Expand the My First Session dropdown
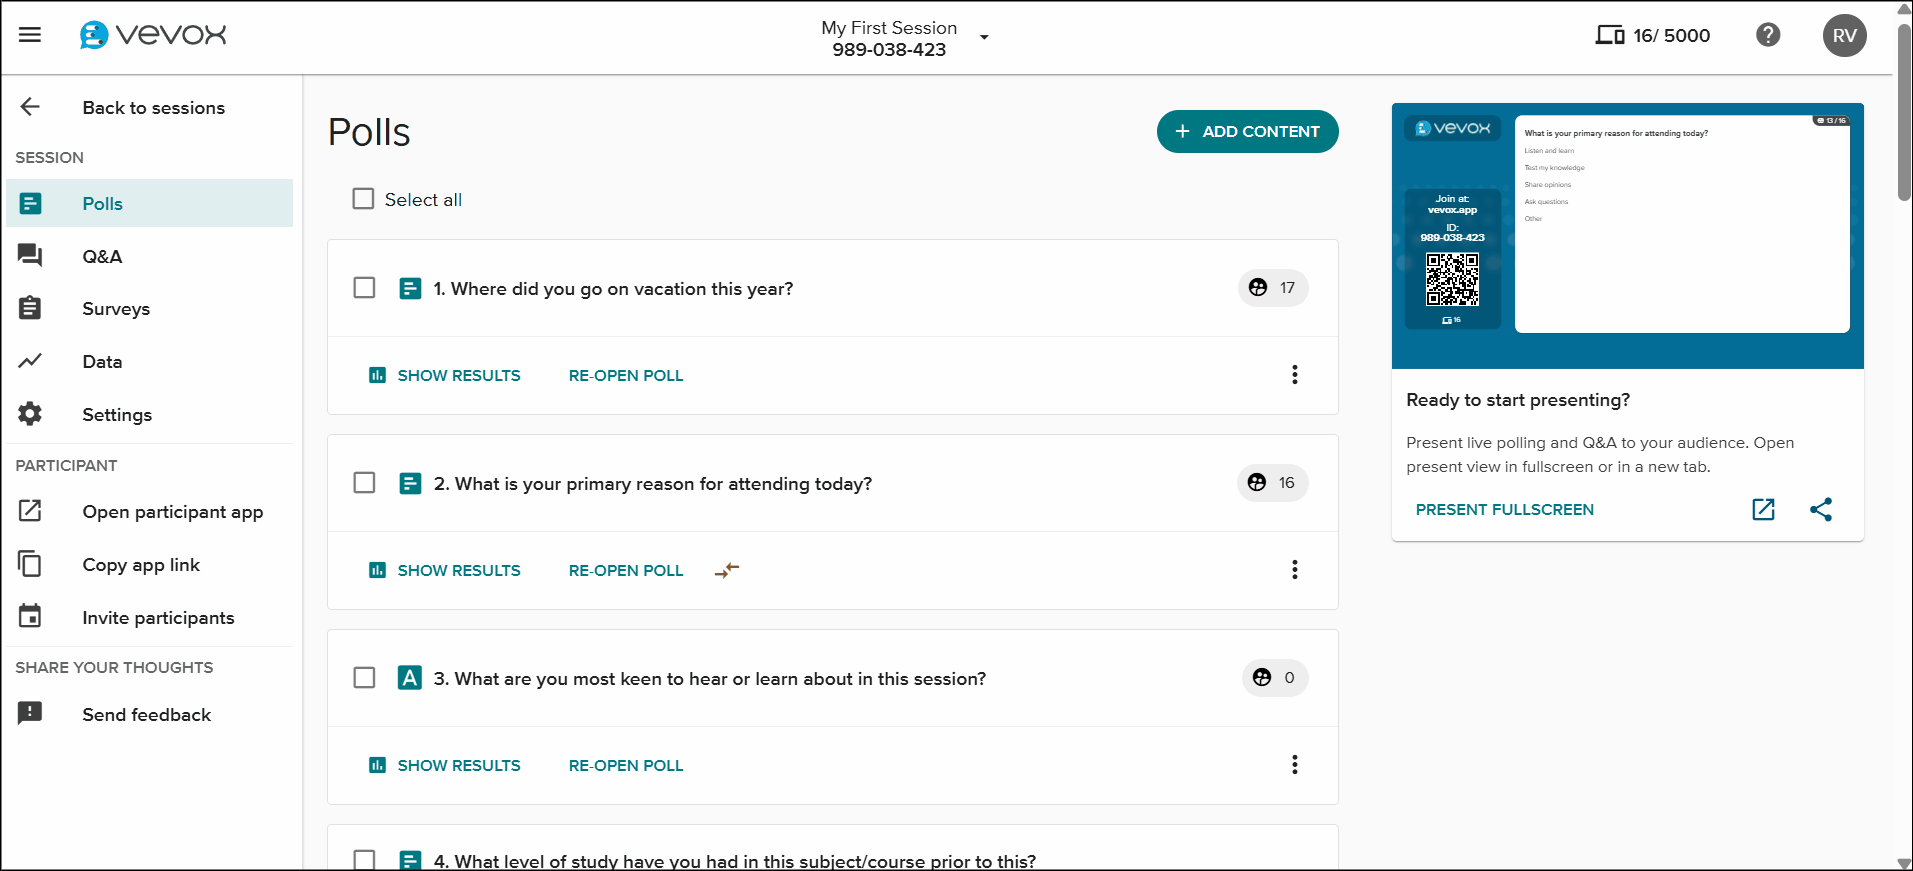The width and height of the screenshot is (1913, 871). (x=984, y=38)
